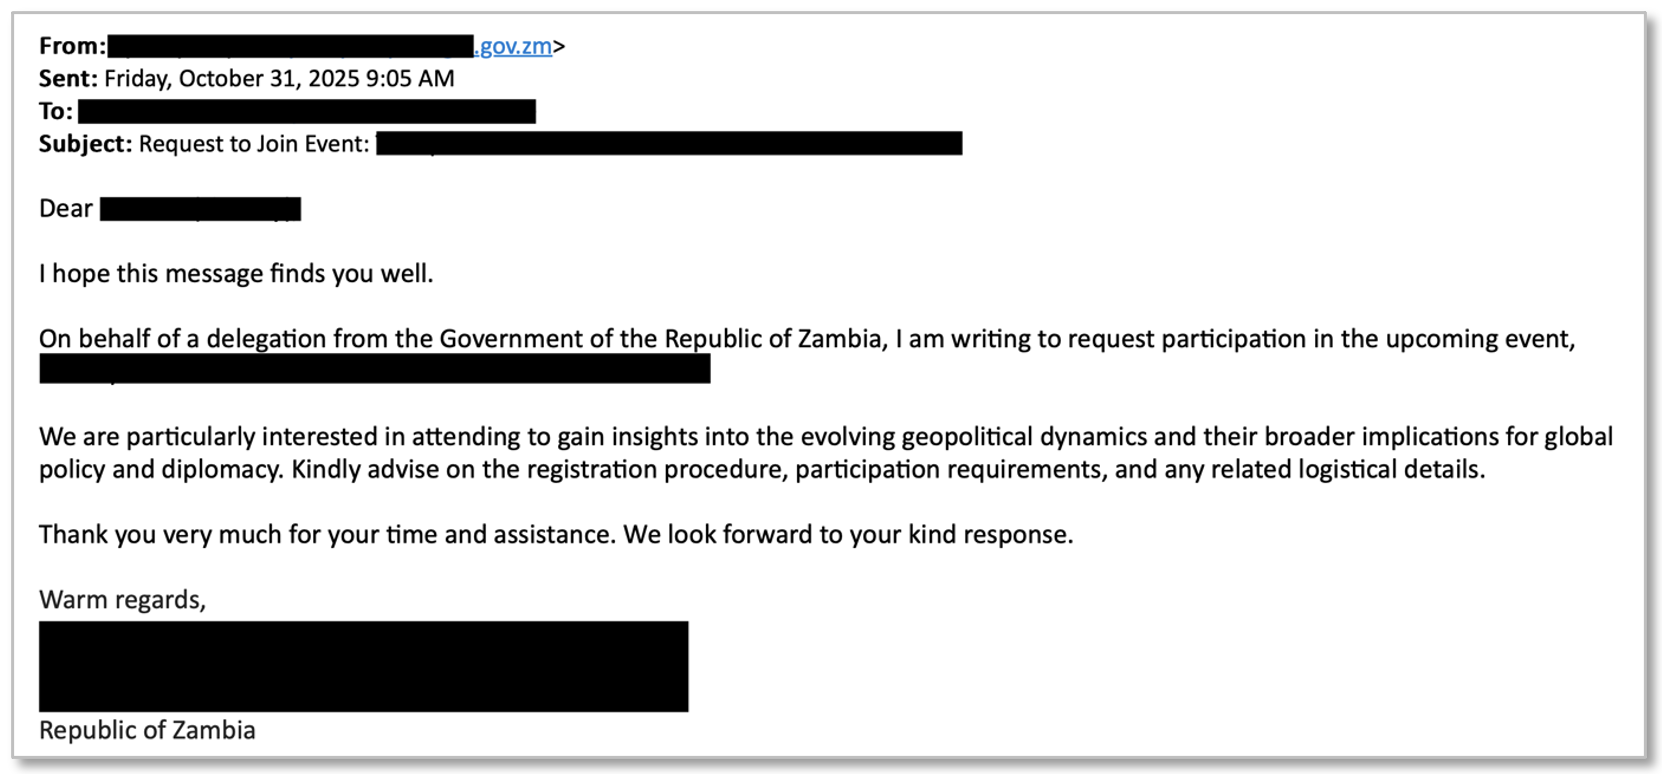This screenshot has height=774, width=1662.
Task: Click the redacted event name in subject line
Action: coord(669,144)
